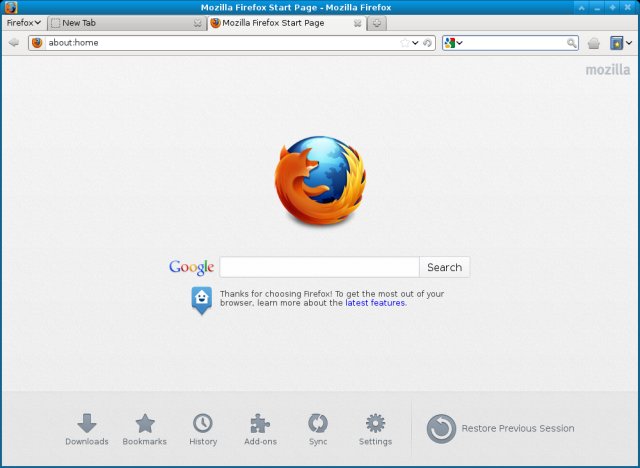This screenshot has width=640, height=468.
Task: Switch to the New Tab tab
Action: point(127,23)
